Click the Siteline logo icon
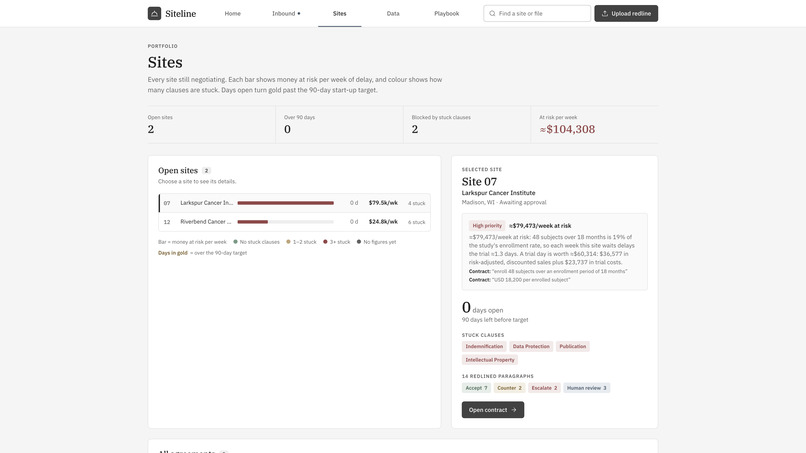The image size is (806, 453). [154, 13]
